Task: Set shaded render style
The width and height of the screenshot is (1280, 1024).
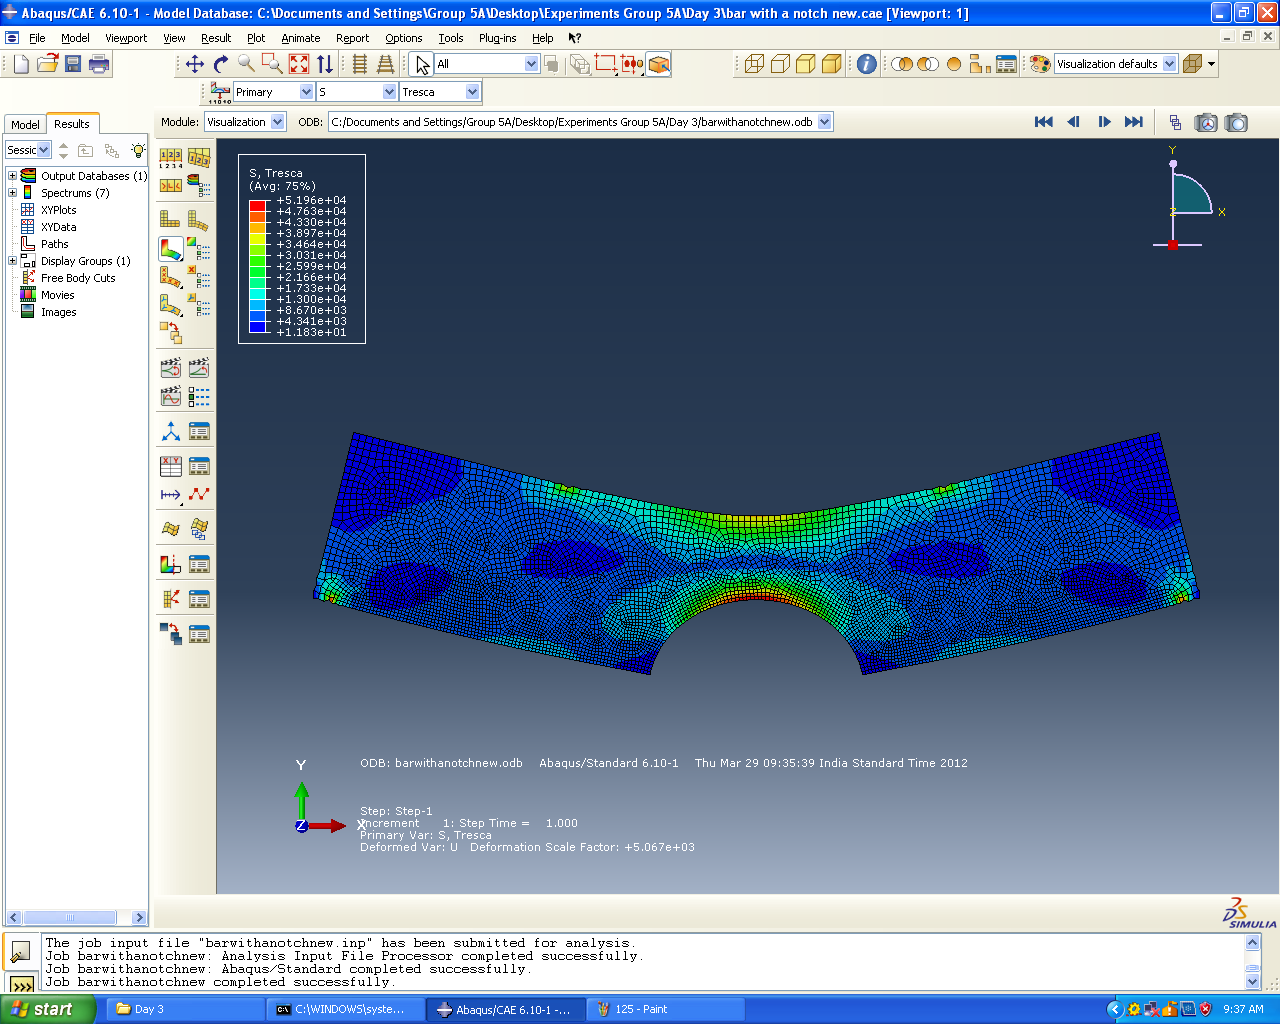Action: 831,64
